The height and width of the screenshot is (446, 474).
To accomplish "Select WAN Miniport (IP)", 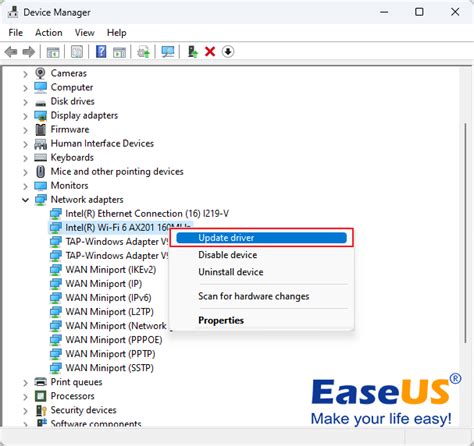I will [104, 283].
